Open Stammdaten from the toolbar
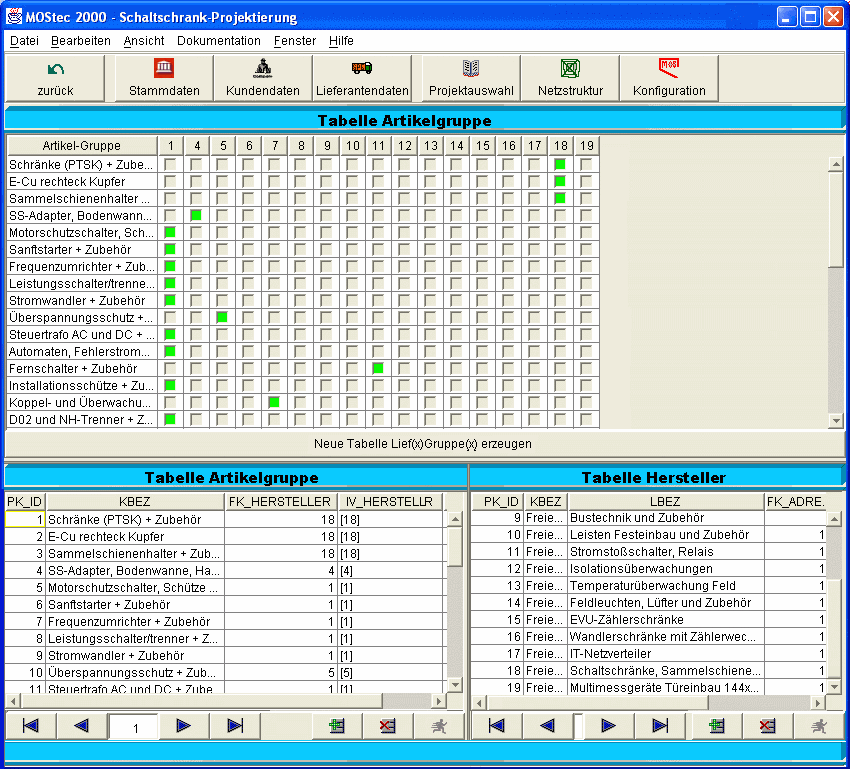Viewport: 850px width, 769px height. [164, 78]
